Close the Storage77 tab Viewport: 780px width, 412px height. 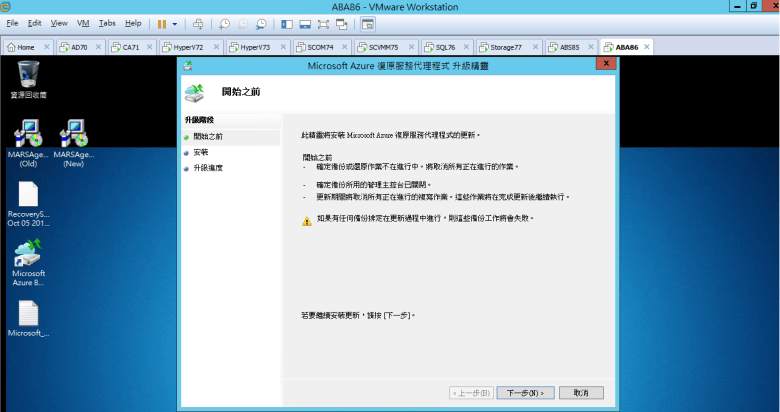coord(538,47)
